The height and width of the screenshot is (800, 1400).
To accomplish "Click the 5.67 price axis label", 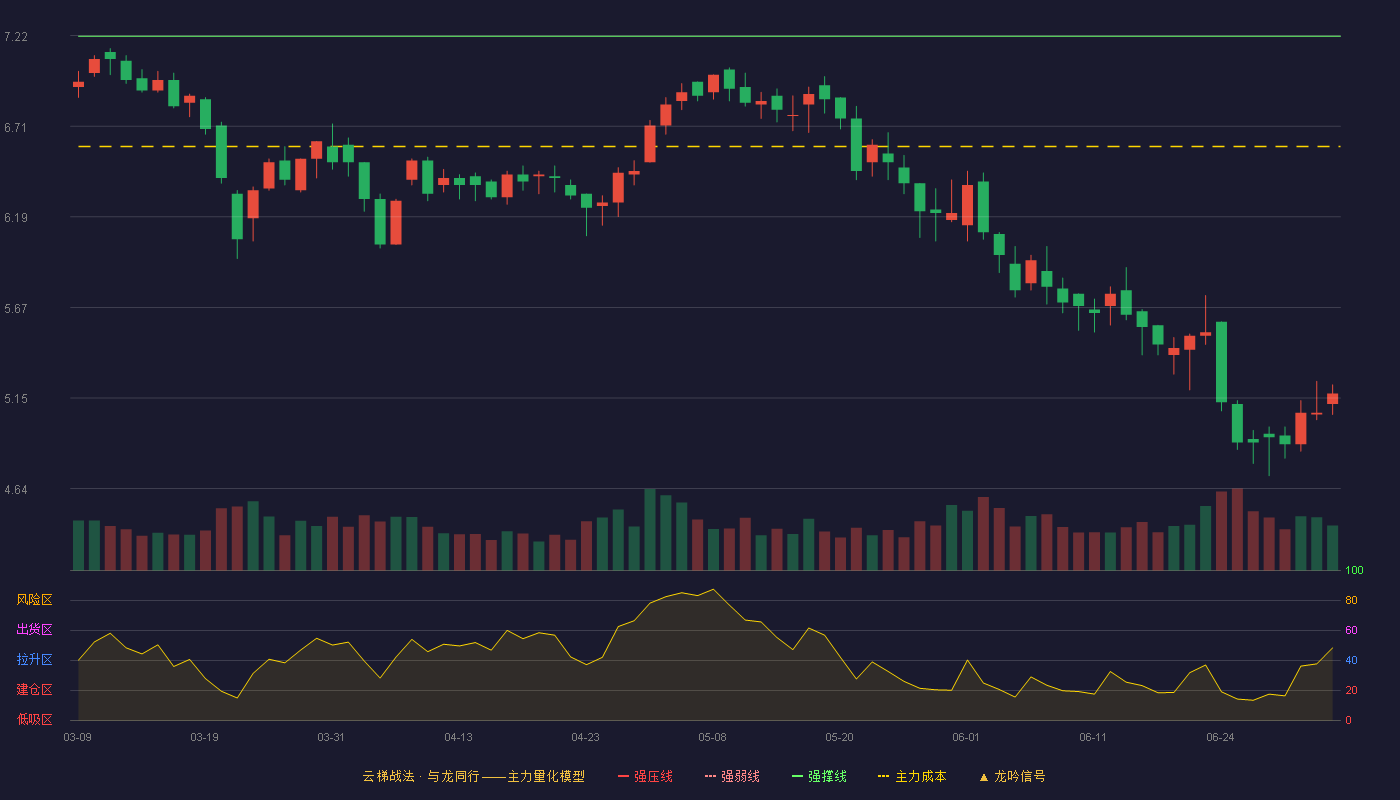I will click(16, 308).
